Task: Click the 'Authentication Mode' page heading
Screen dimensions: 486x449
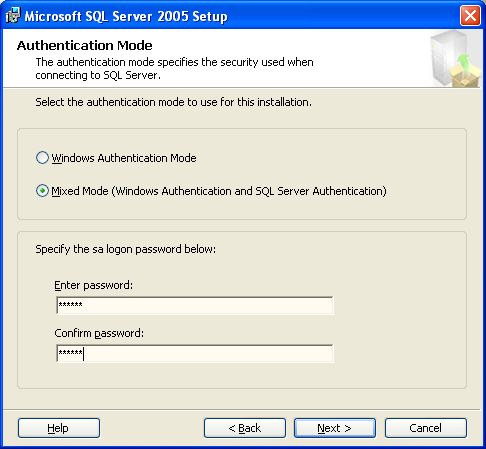Action: [x=85, y=45]
